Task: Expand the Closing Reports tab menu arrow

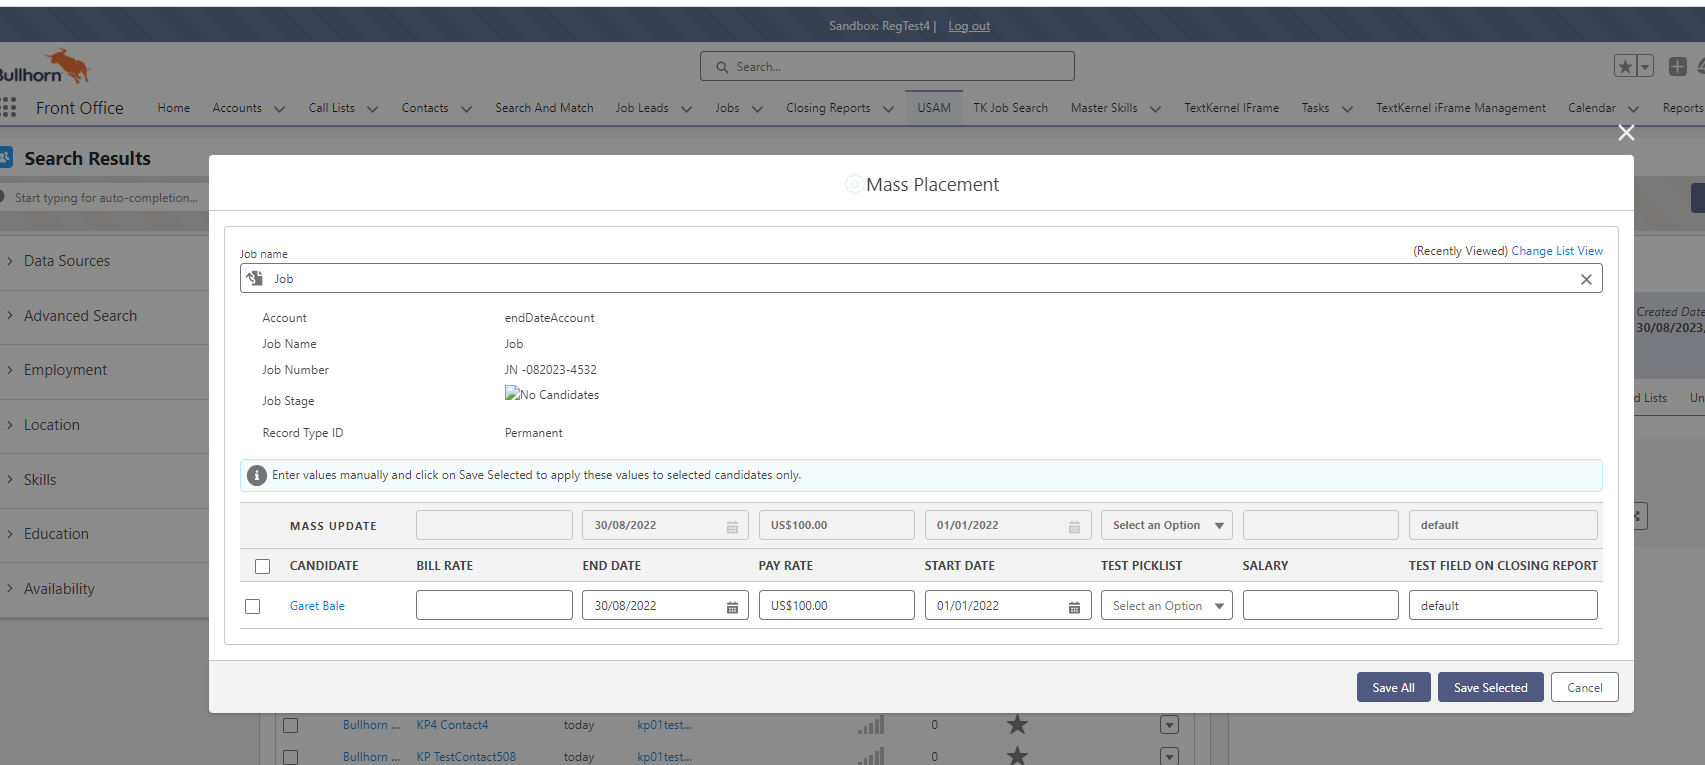Action: point(888,109)
